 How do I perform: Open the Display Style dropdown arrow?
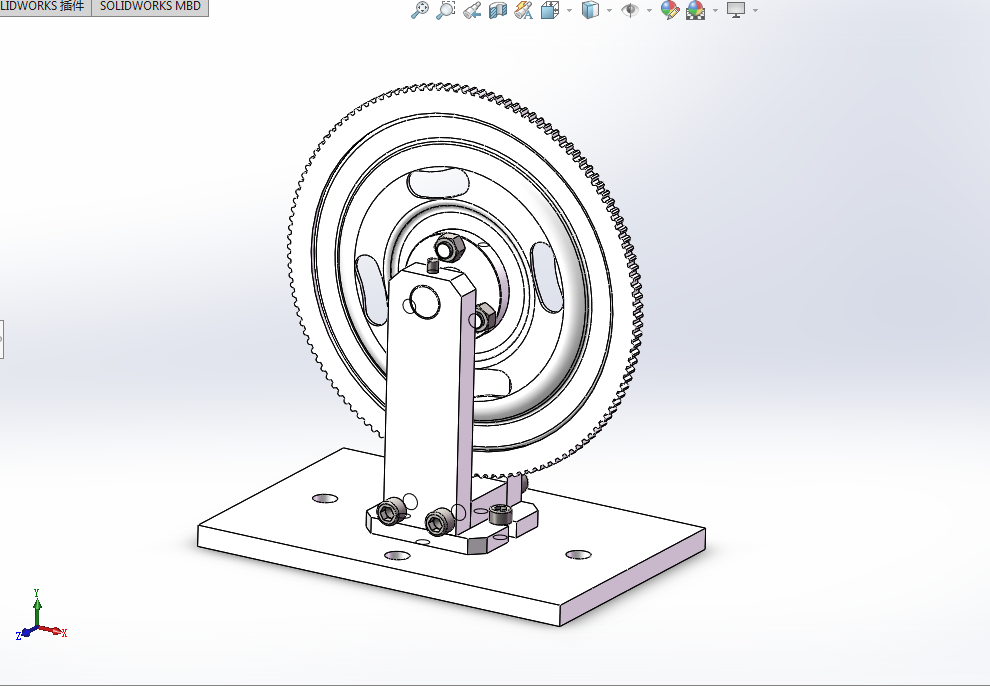(609, 10)
